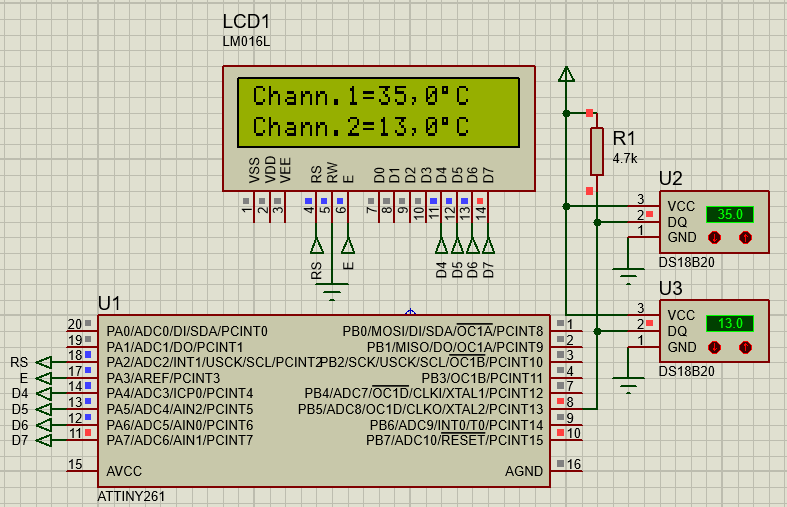Click the D4 terminal below the LCD

tap(441, 245)
